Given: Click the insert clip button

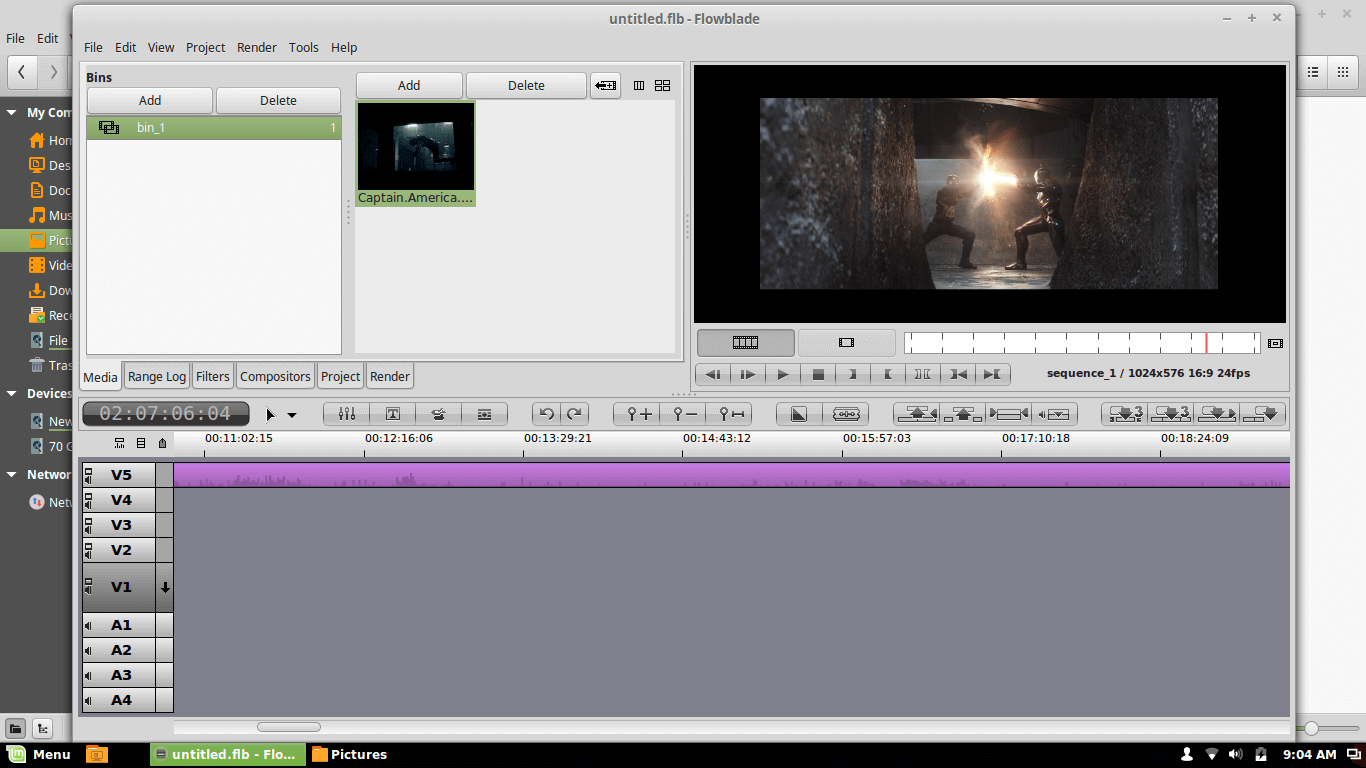Looking at the screenshot, I should pyautogui.click(x=1217, y=414).
